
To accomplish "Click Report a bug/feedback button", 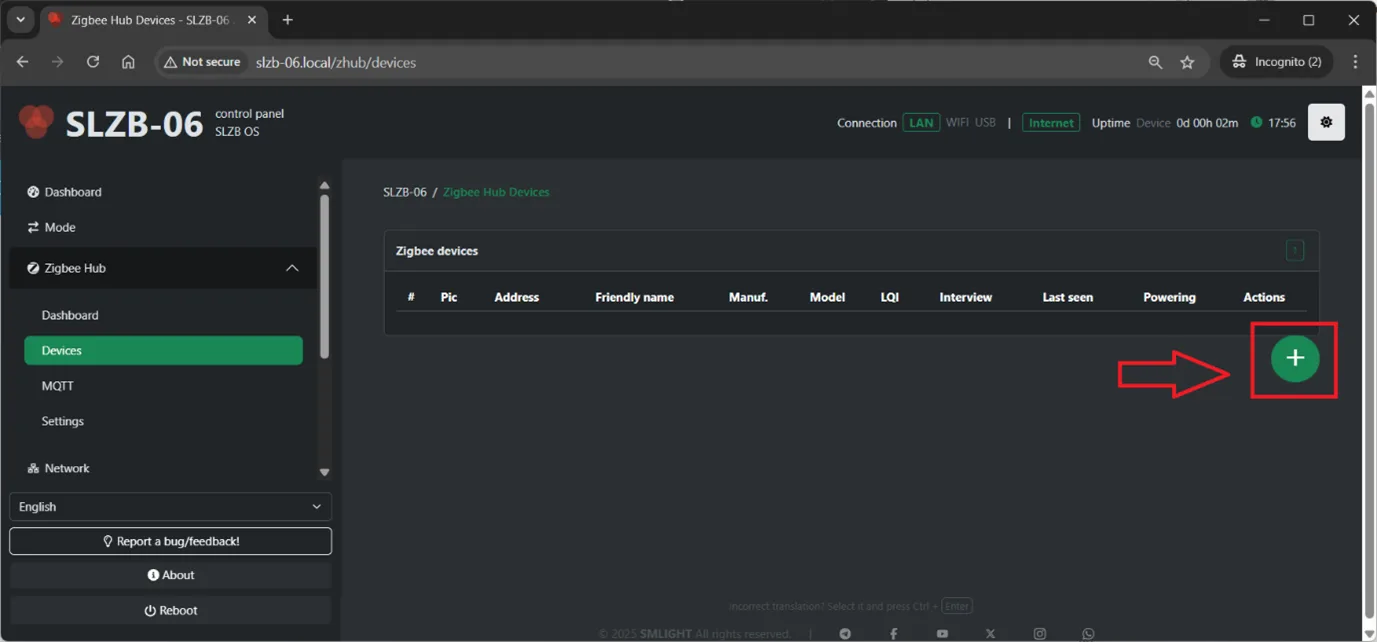I will coord(170,541).
